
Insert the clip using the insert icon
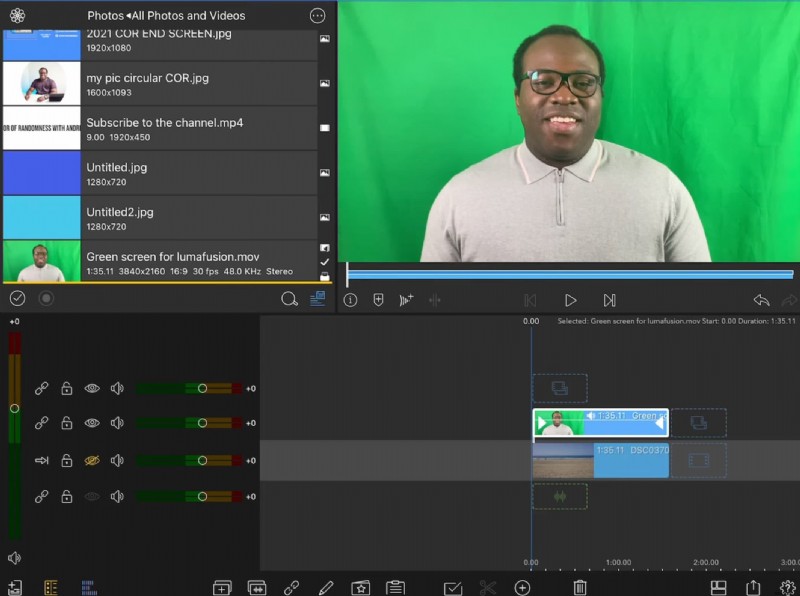click(257, 587)
